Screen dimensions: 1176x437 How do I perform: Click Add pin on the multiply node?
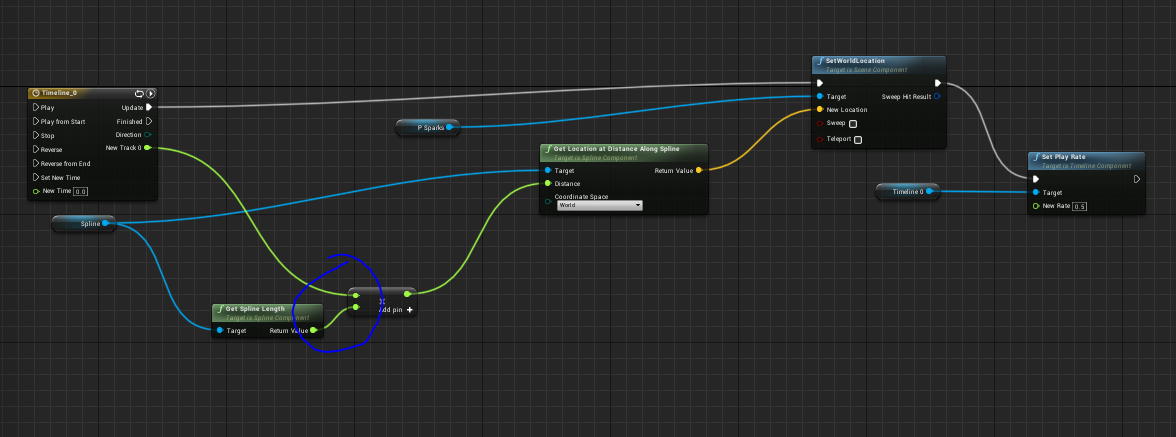[396, 310]
